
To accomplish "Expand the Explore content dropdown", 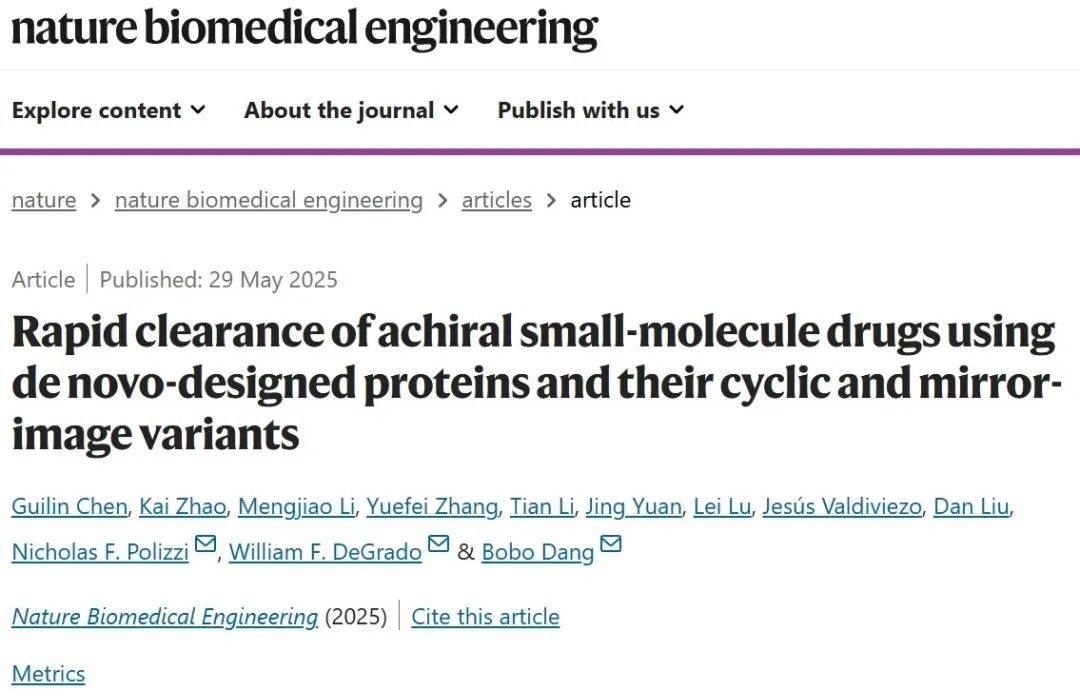I will (109, 110).
